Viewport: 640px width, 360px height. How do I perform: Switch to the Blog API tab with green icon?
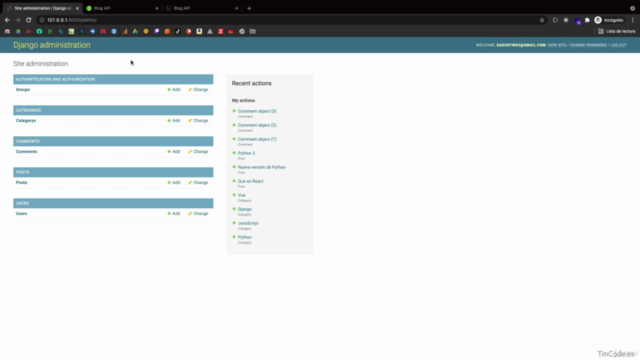tap(122, 8)
